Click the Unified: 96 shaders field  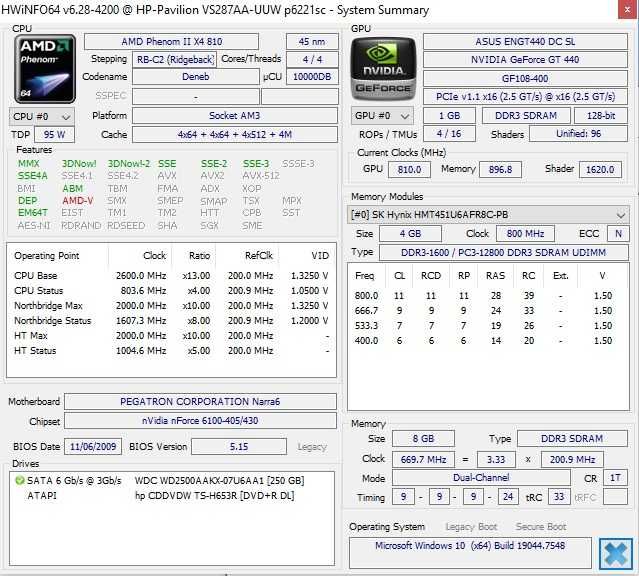(x=579, y=134)
